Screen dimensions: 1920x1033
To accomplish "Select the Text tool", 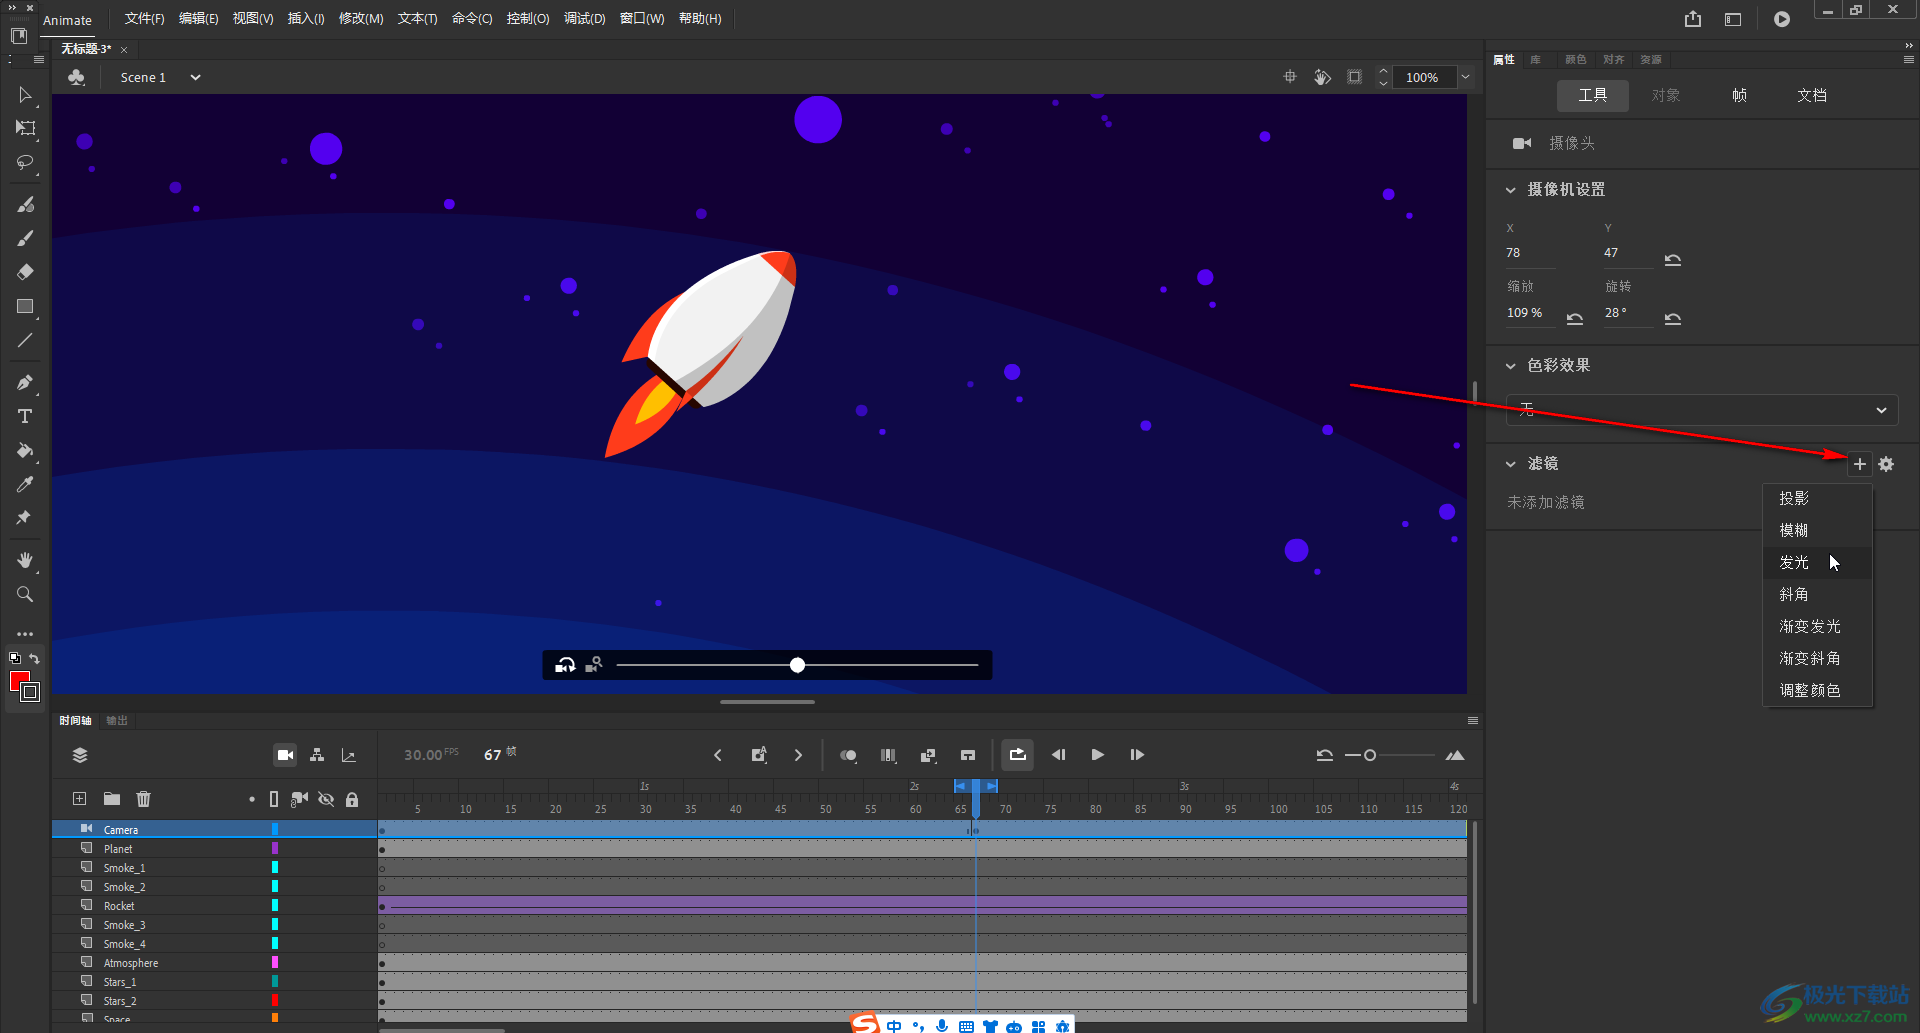I will pyautogui.click(x=25, y=416).
